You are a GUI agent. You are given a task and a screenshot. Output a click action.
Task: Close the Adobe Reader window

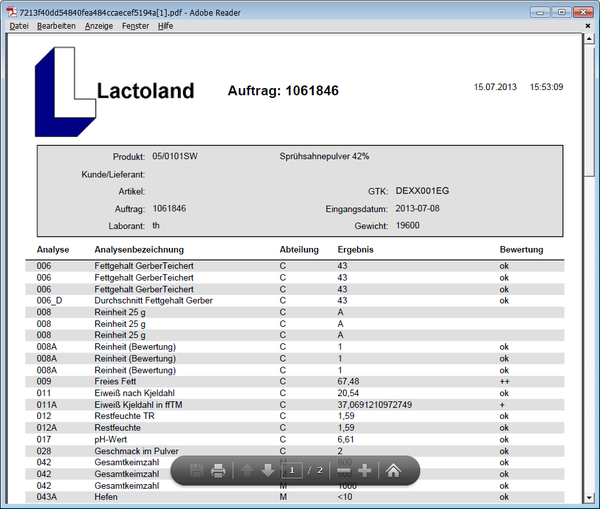[x=583, y=12]
